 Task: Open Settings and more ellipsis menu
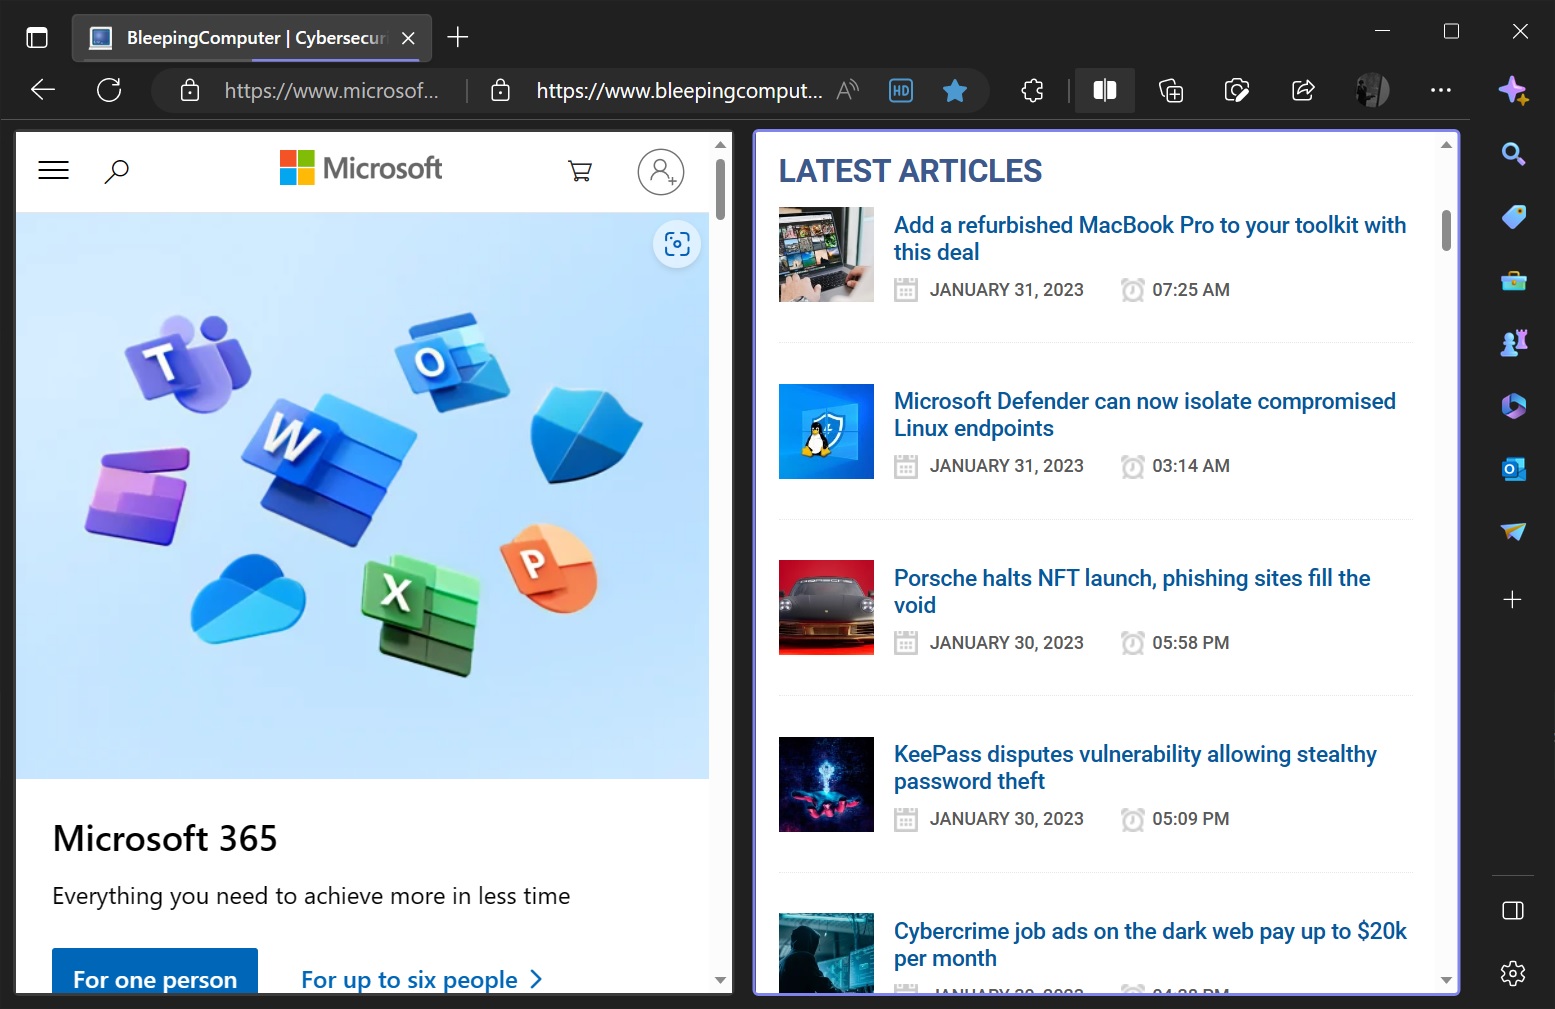[1440, 90]
